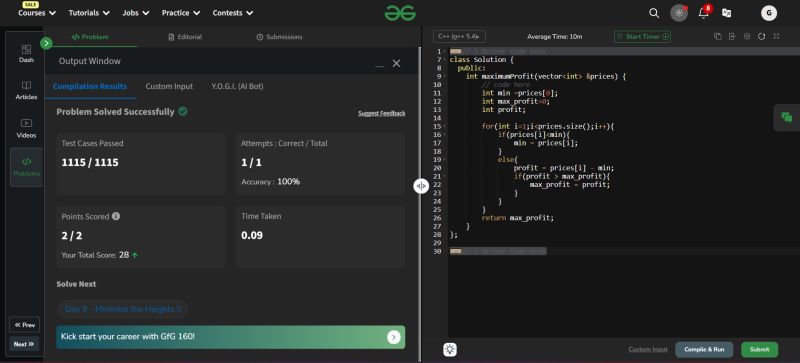Click the Suggest Feedback link

[x=382, y=113]
